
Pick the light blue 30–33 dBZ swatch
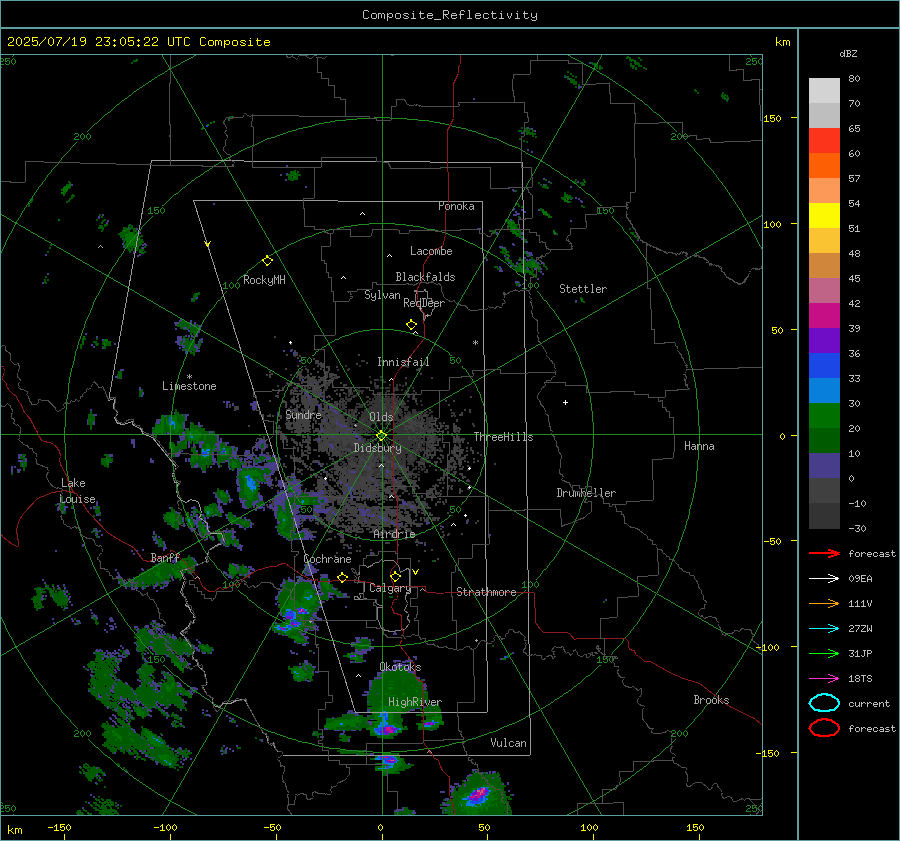824,391
